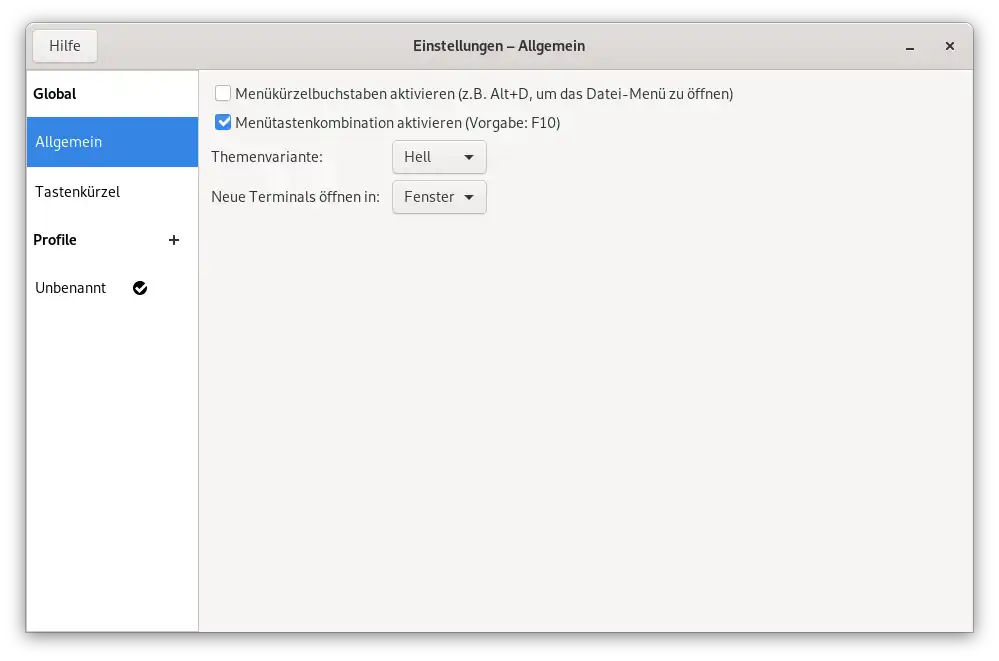Select Allgemein in the sidebar
Screen dimensions: 999x661
[112, 142]
